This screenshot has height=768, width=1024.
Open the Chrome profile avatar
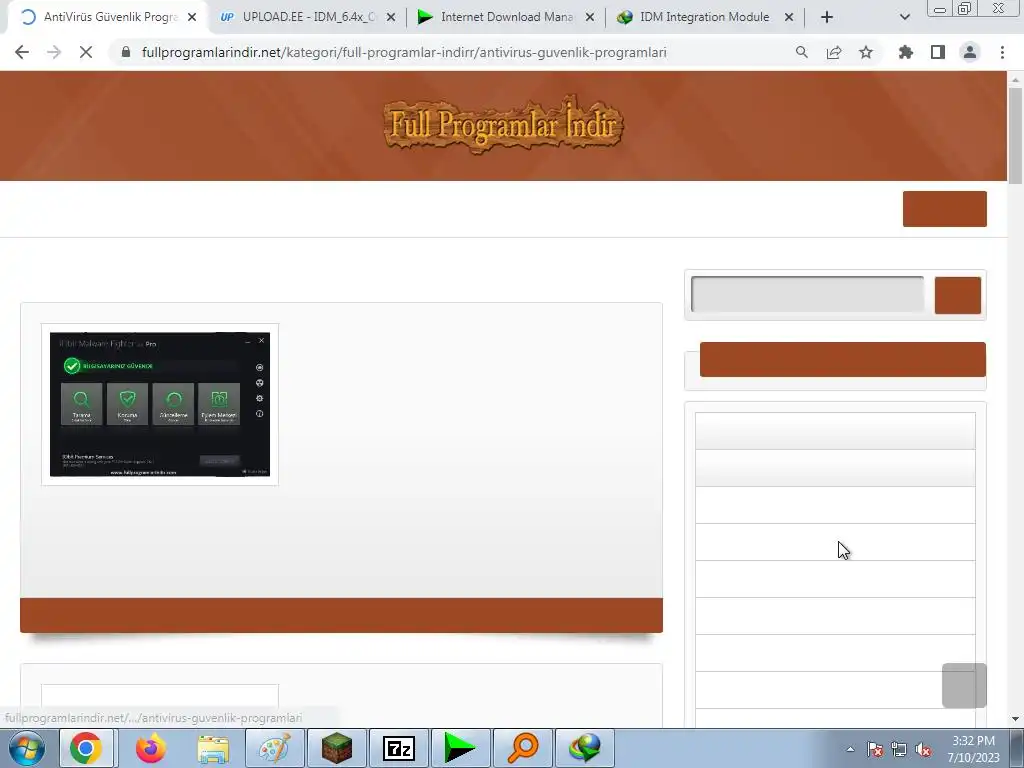(x=970, y=52)
